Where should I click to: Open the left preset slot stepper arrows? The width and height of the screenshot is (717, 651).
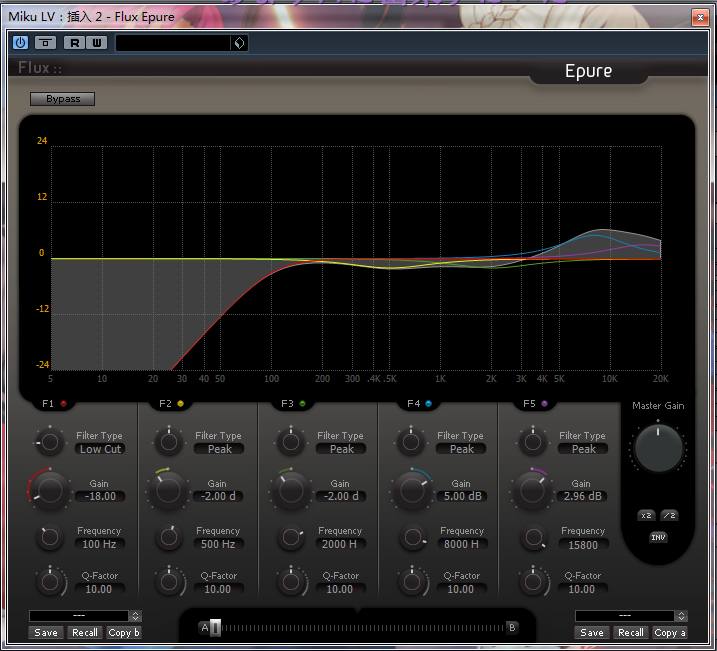pyautogui.click(x=135, y=616)
